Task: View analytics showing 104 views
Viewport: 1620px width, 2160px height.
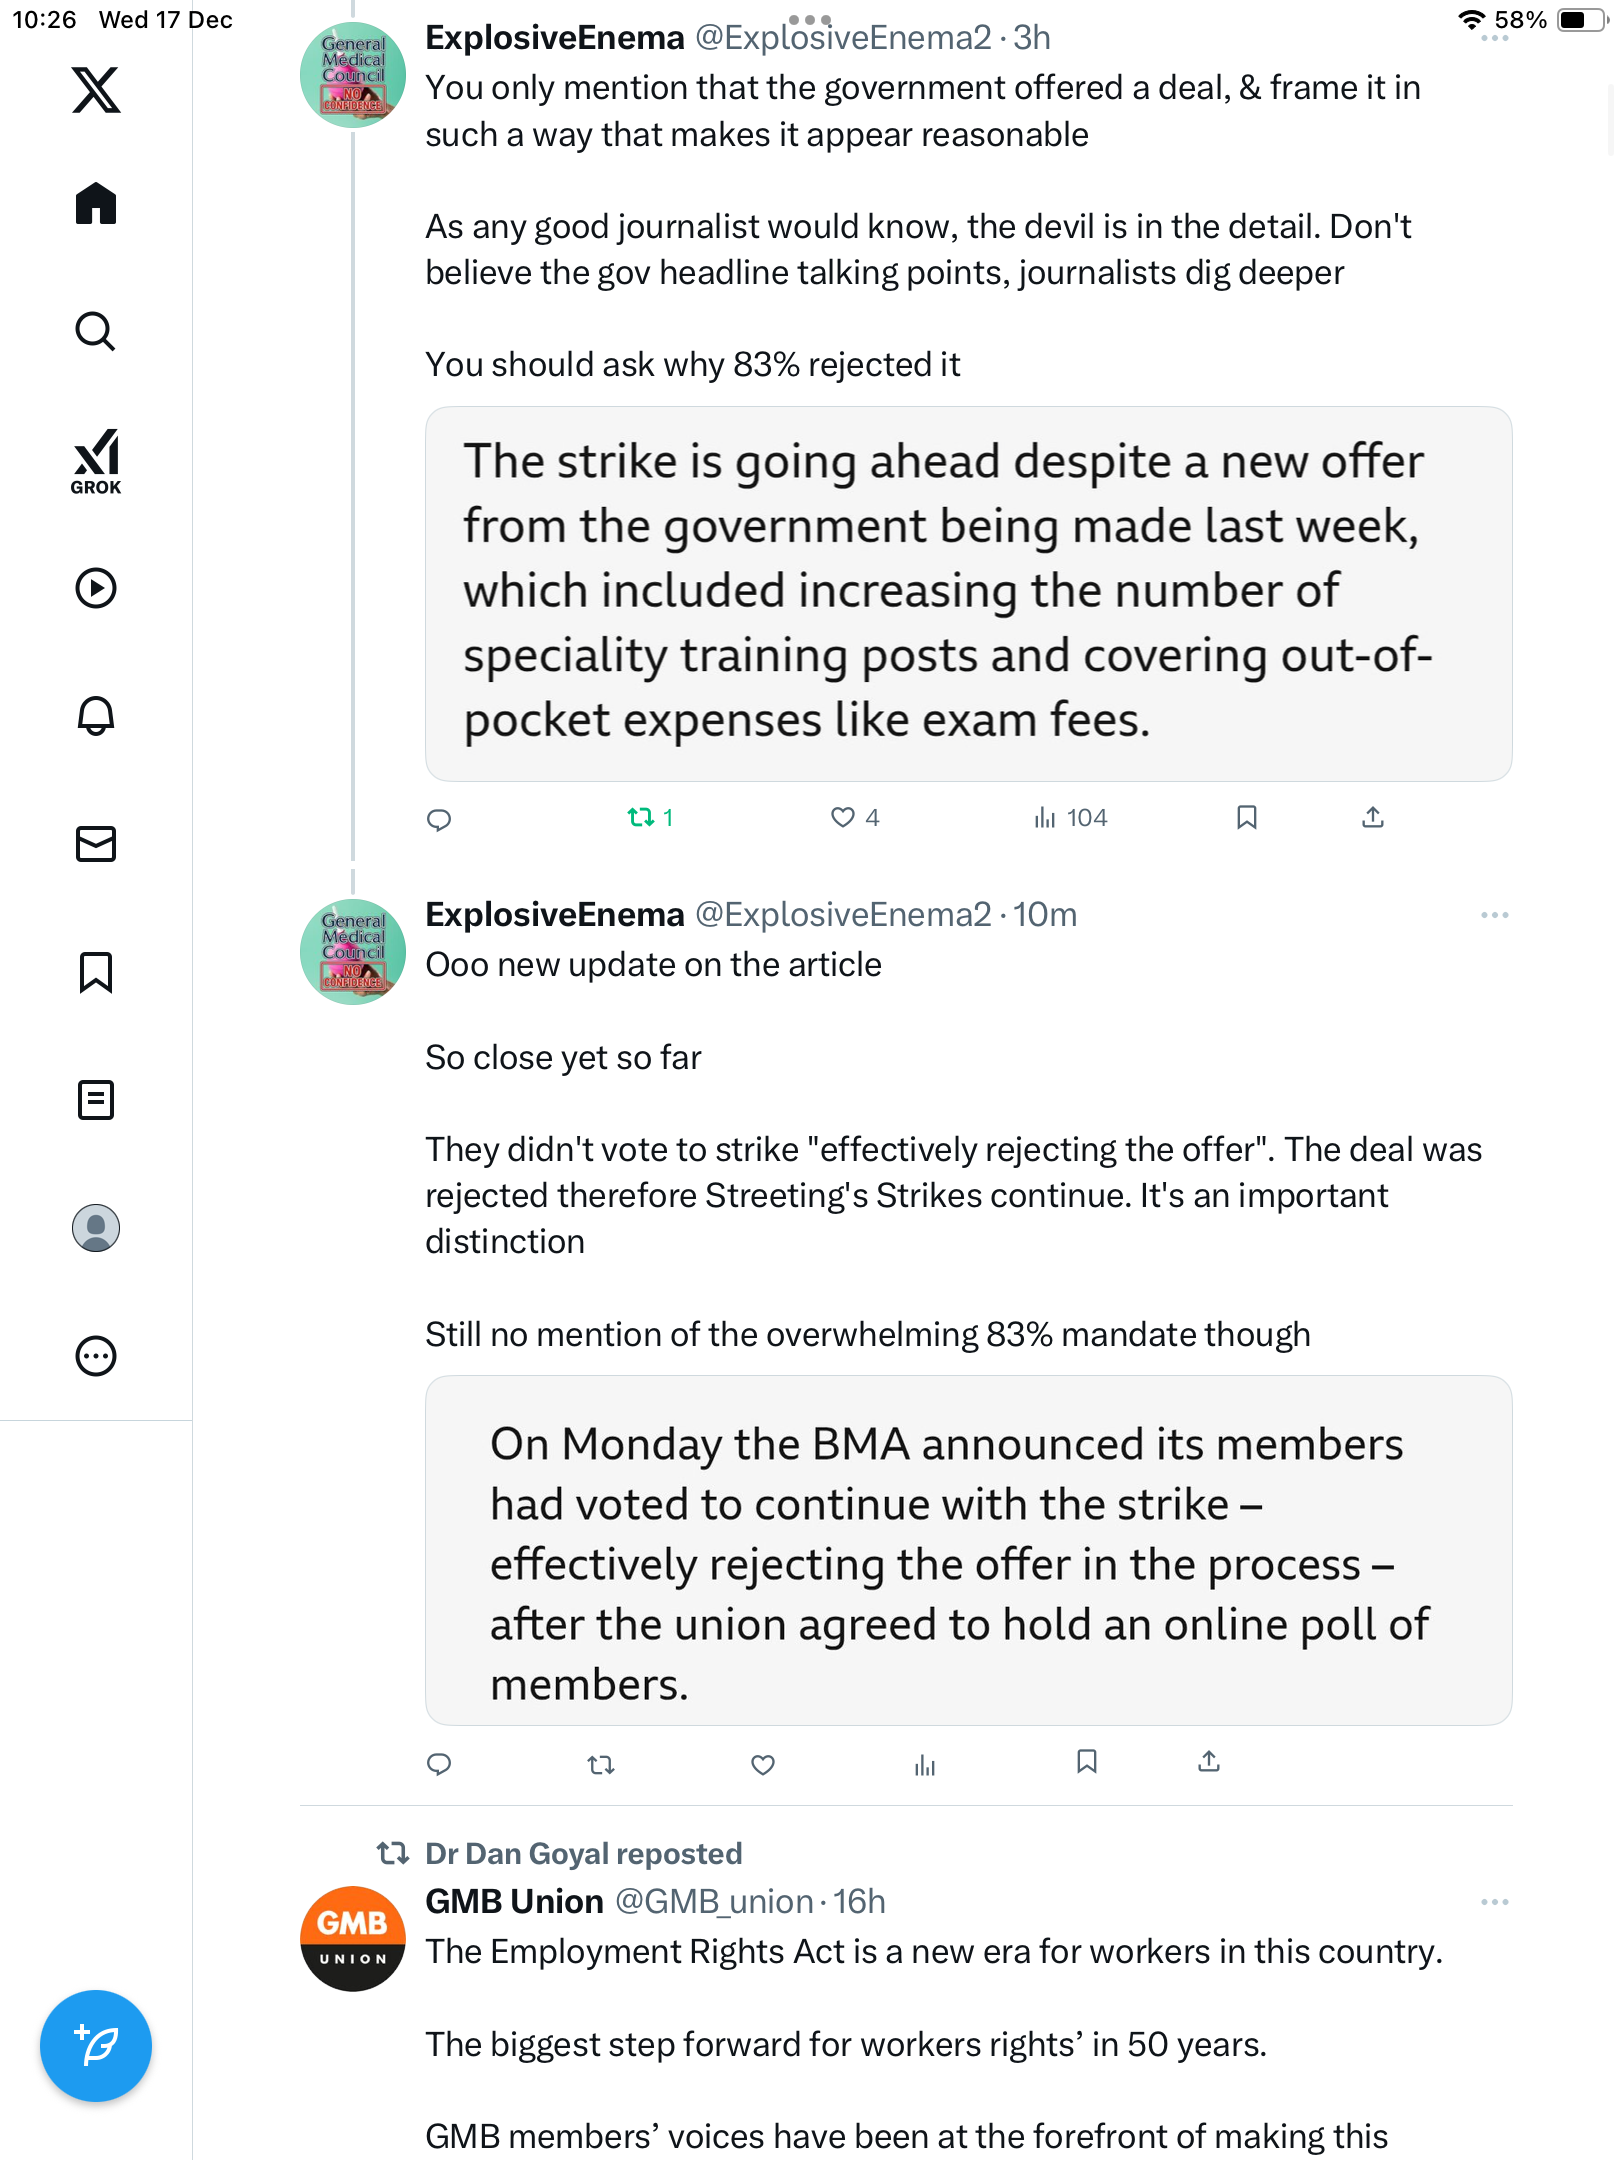Action: point(1070,818)
